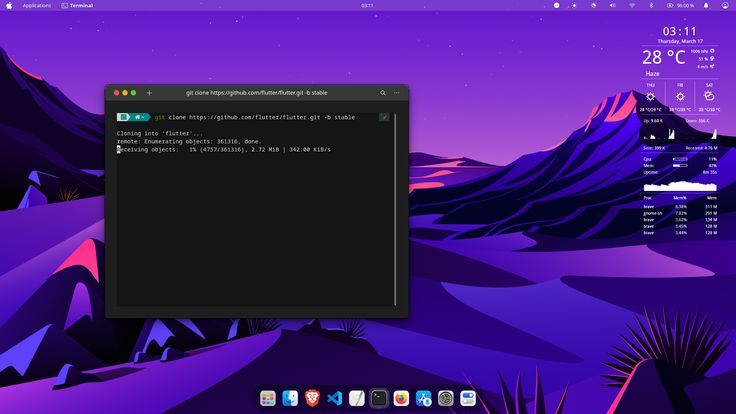
Task: Open the toggle switches app in dock
Action: pyautogui.click(x=467, y=399)
